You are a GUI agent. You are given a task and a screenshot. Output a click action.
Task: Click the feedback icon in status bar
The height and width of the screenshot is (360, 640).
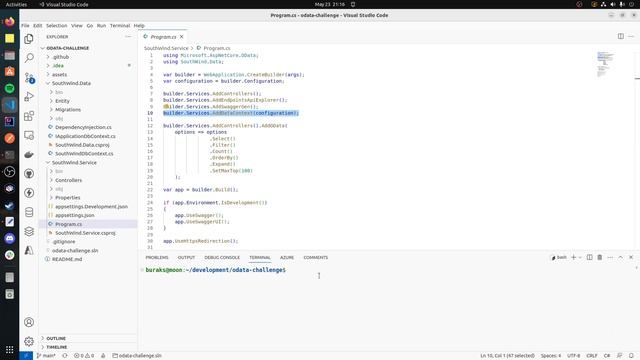pos(620,356)
